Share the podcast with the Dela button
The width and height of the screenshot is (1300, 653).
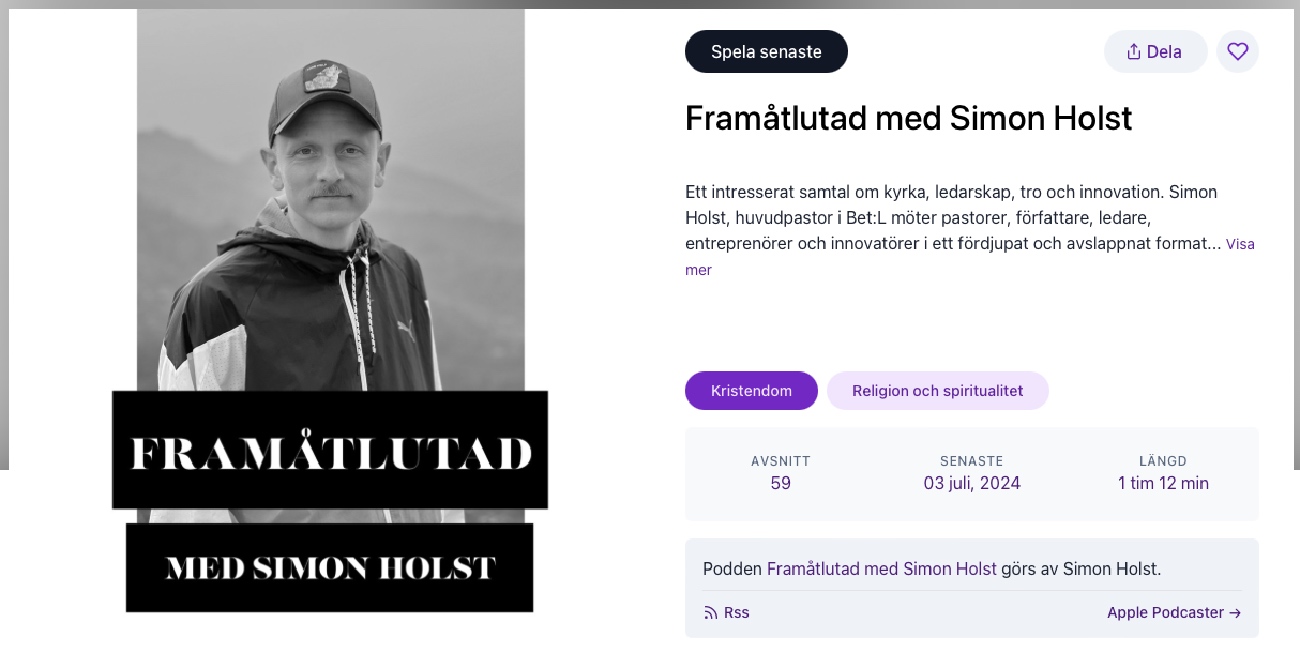[x=1155, y=52]
